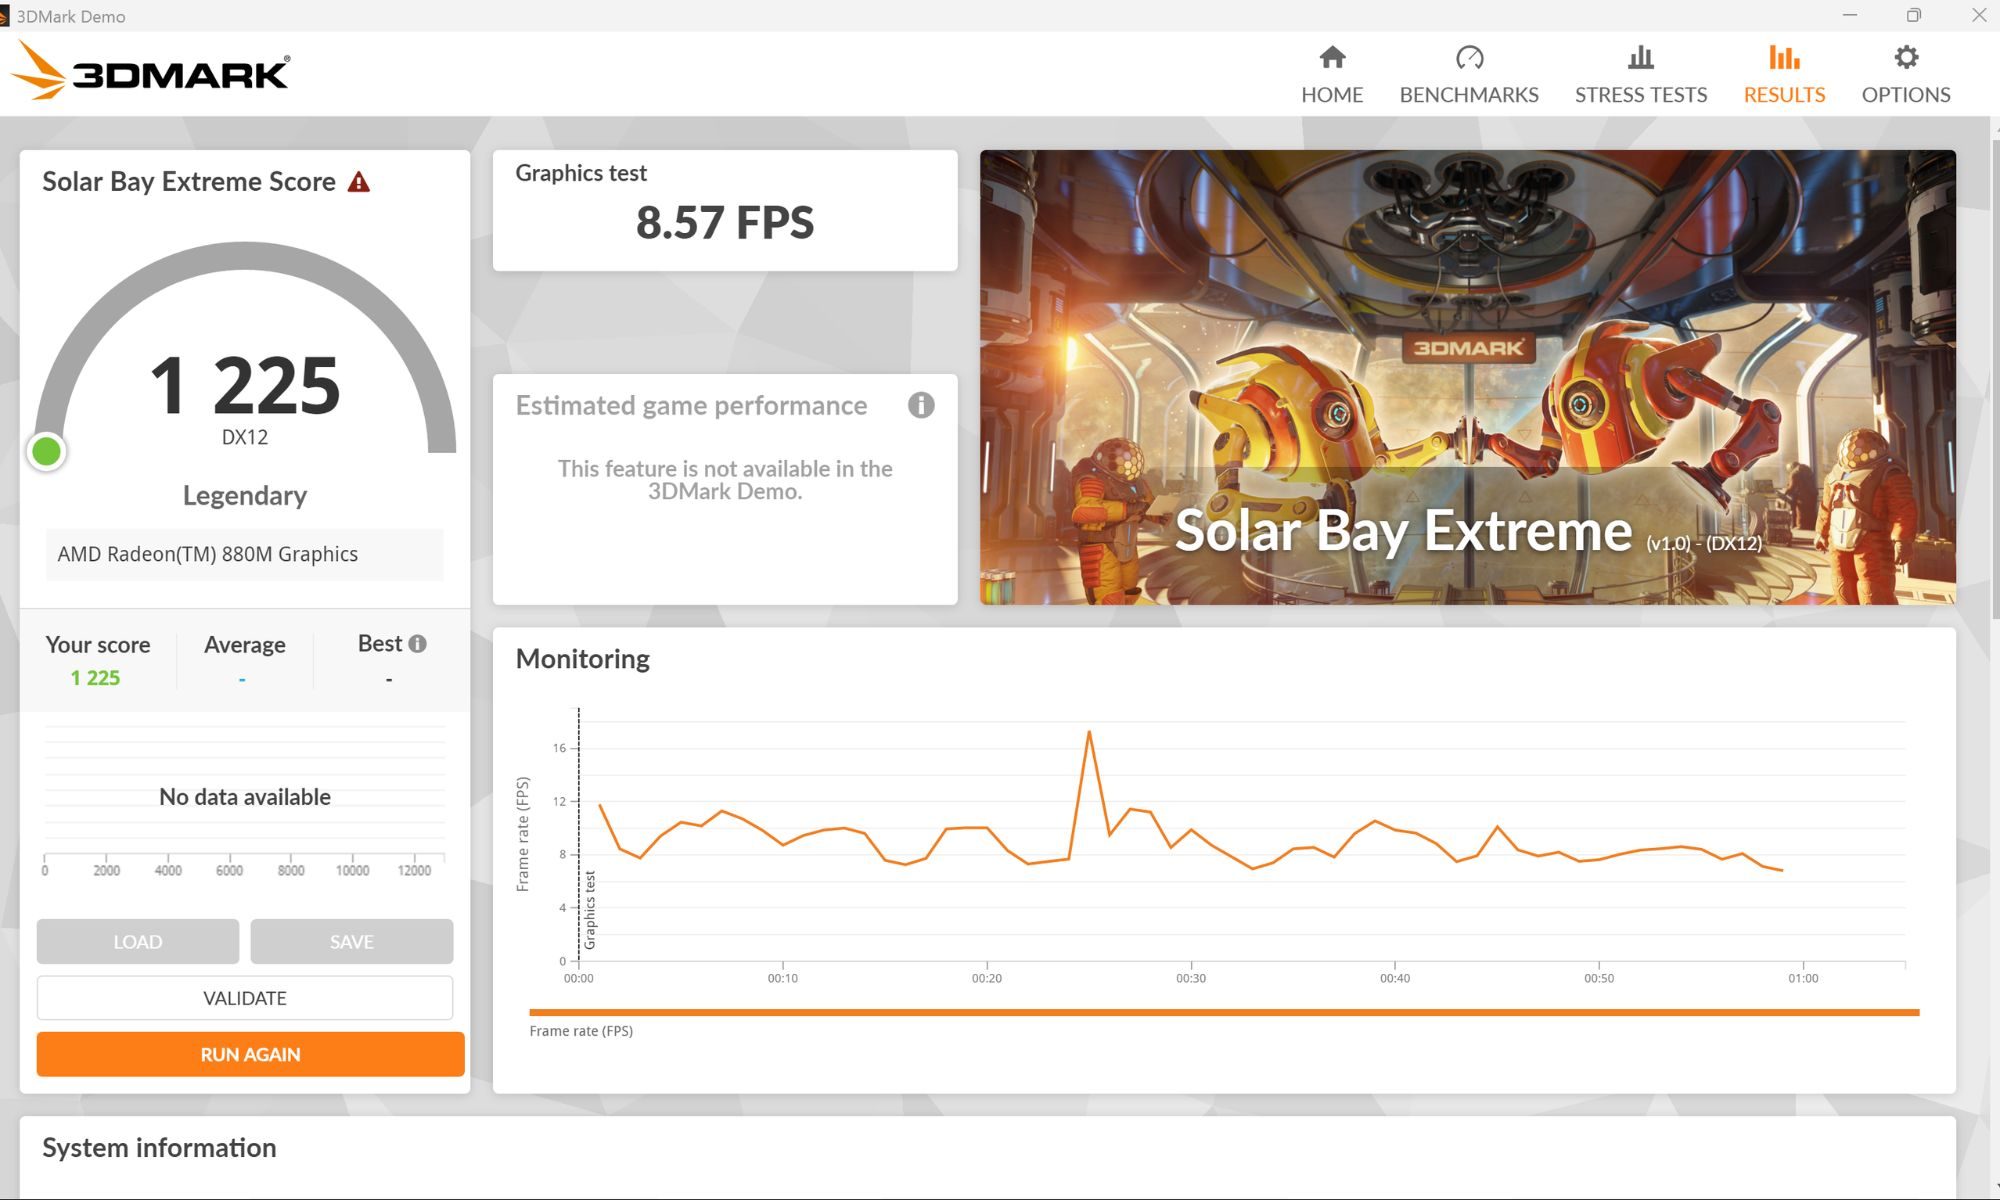Switch to the BENCHMARKS tab label
Image resolution: width=2000 pixels, height=1200 pixels.
point(1469,95)
